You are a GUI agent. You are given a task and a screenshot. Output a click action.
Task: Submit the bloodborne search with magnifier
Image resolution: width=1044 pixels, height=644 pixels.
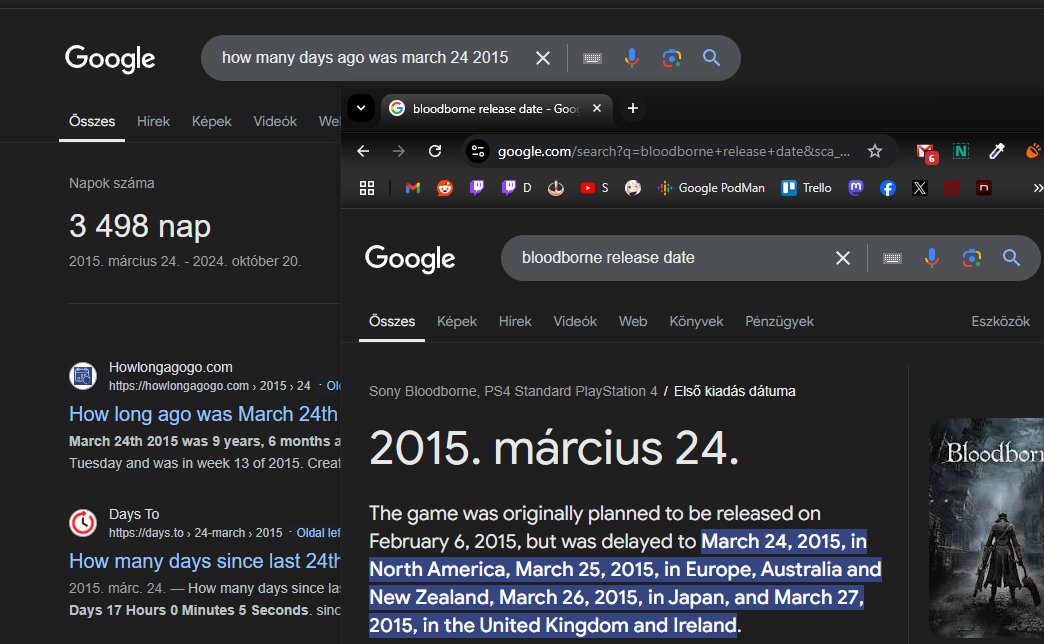pyautogui.click(x=1011, y=258)
